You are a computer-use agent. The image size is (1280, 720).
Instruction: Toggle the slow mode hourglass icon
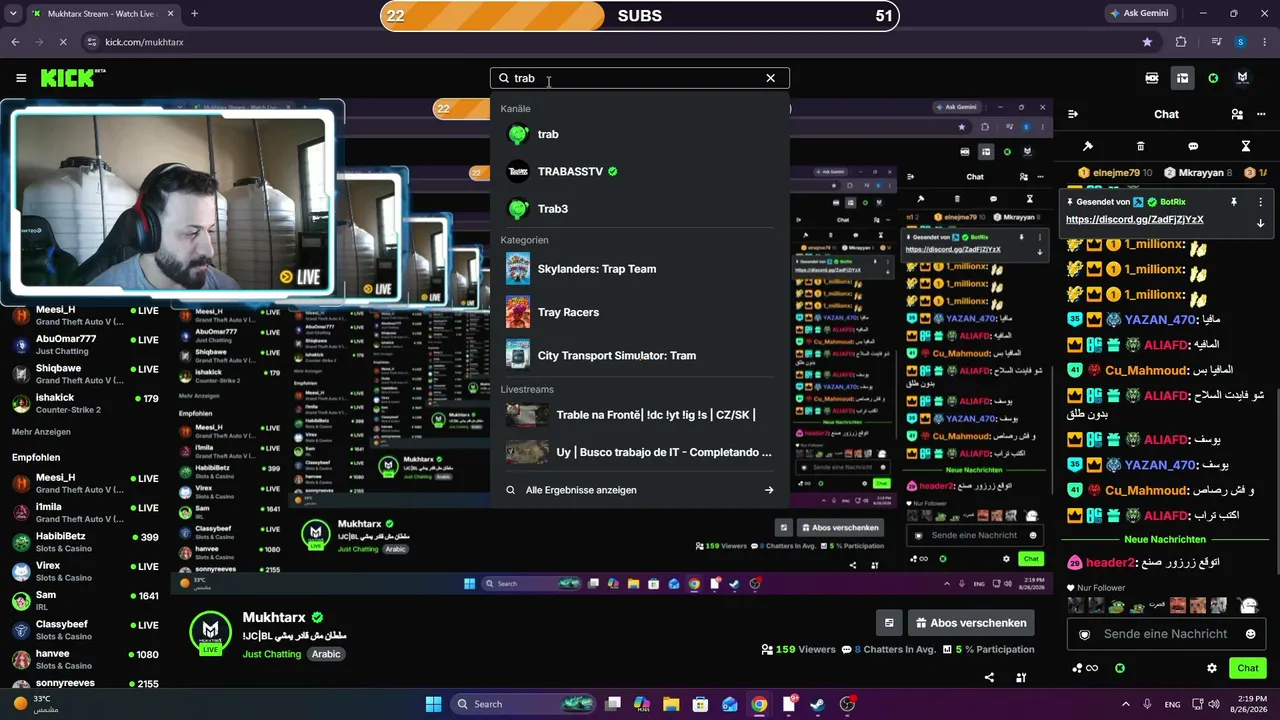[1246, 146]
